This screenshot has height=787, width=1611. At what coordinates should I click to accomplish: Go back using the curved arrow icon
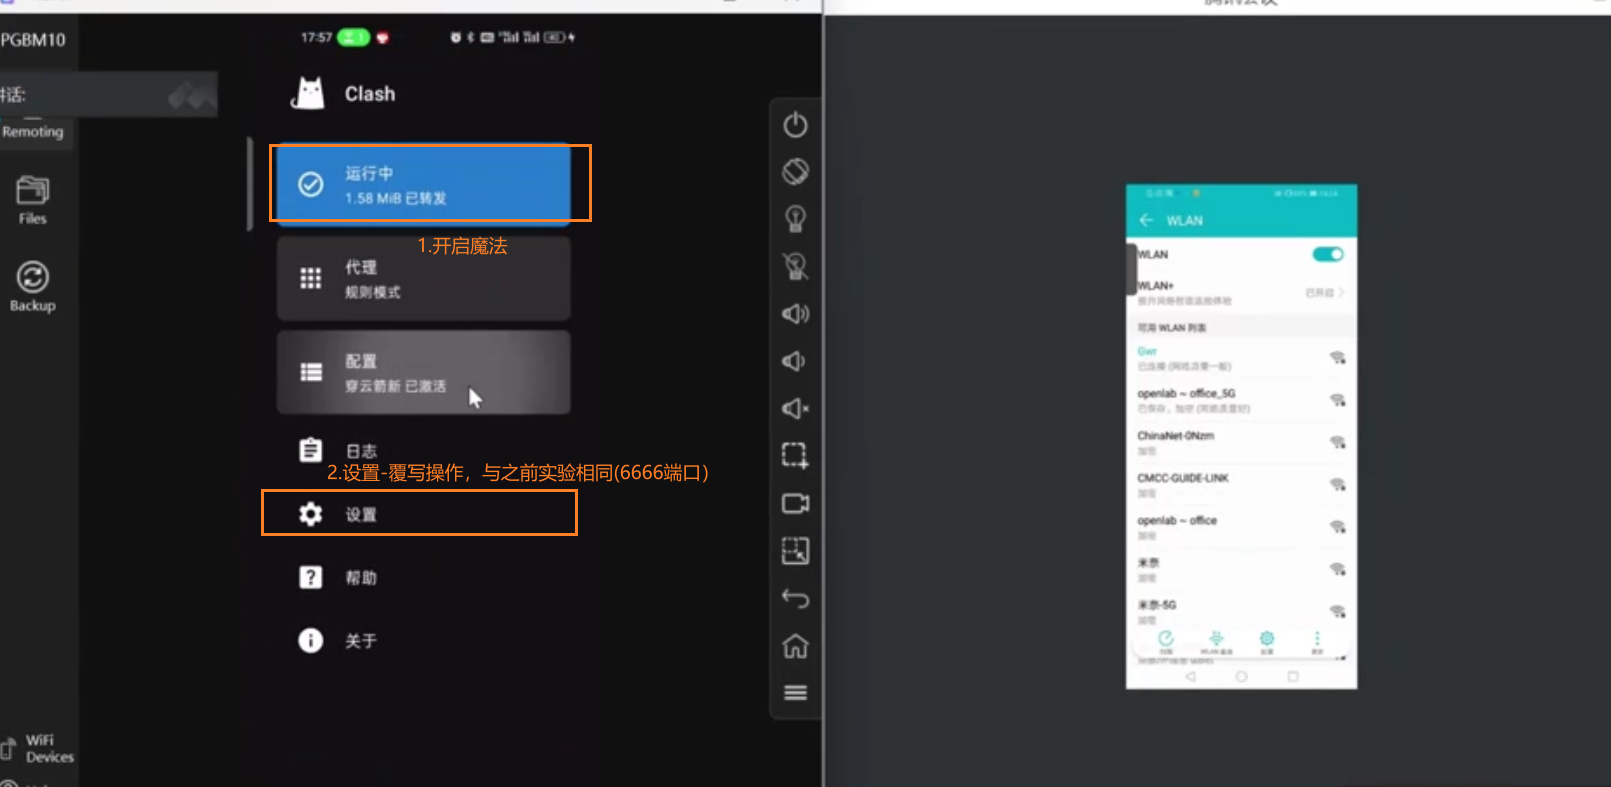click(x=795, y=598)
